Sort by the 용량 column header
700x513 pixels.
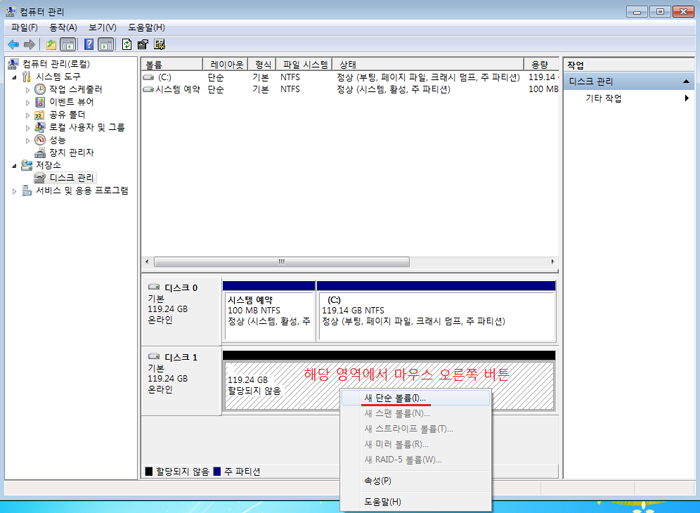(541, 64)
